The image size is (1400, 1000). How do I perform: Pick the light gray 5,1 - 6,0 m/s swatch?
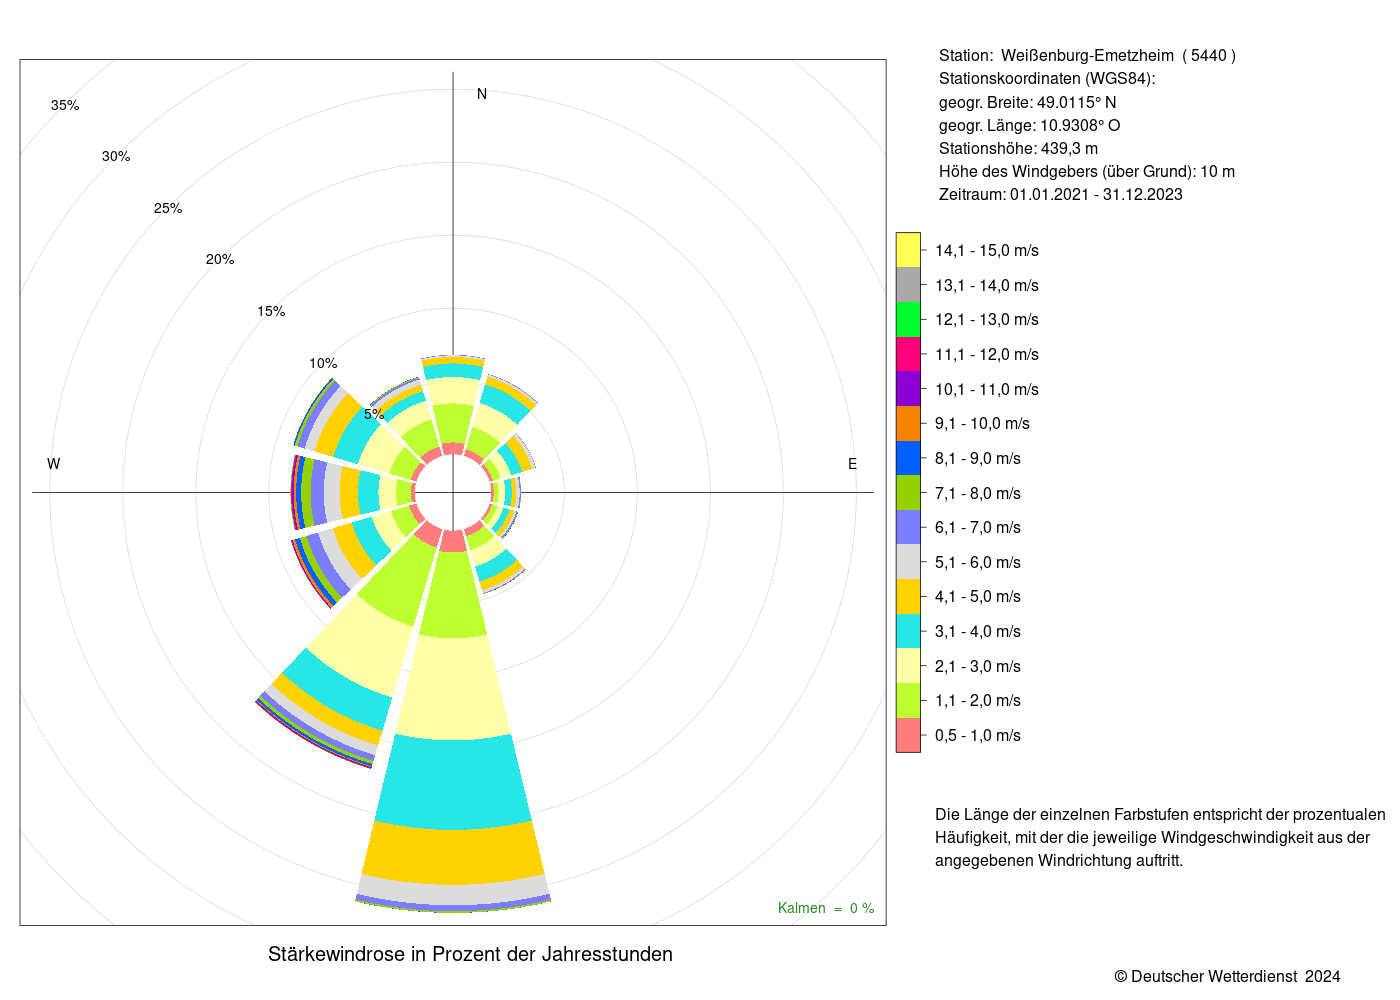(x=908, y=562)
